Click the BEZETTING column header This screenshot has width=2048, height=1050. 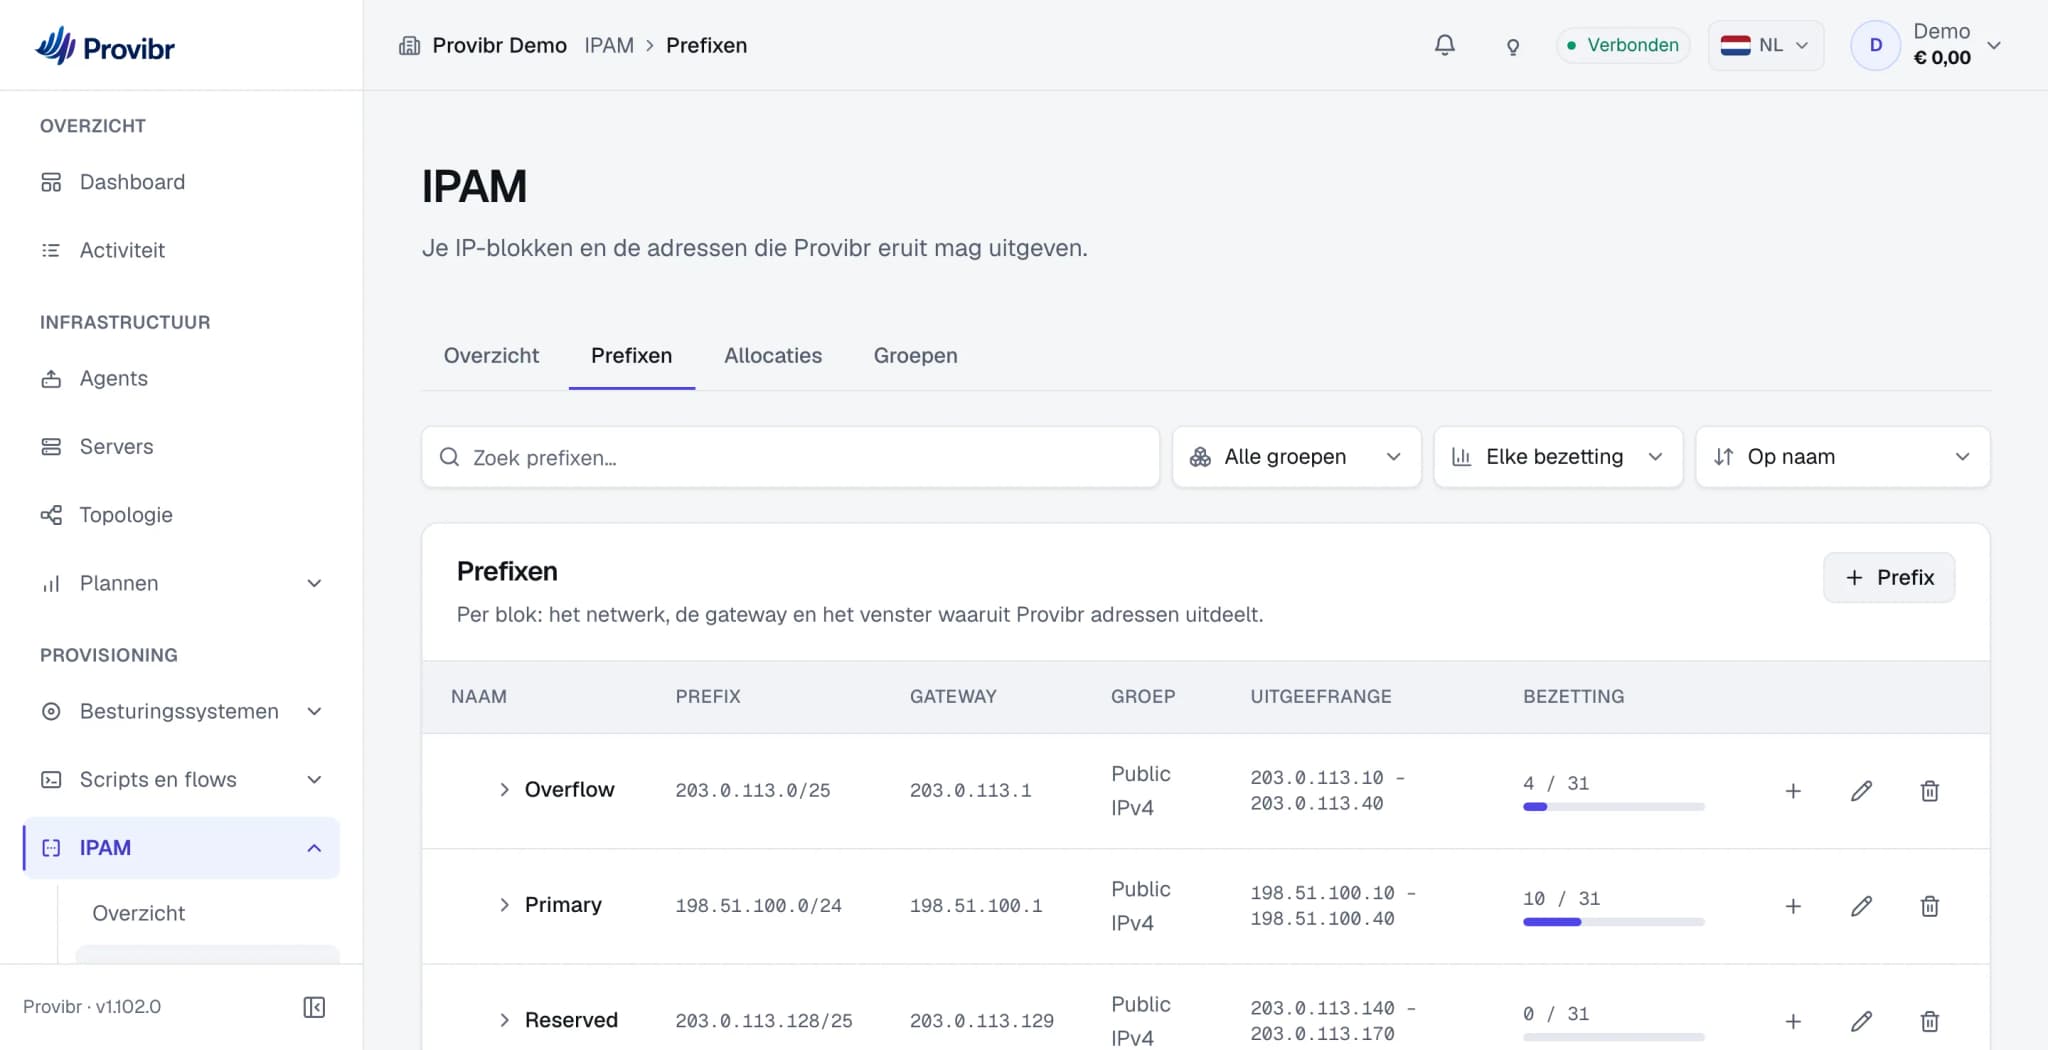click(x=1573, y=696)
